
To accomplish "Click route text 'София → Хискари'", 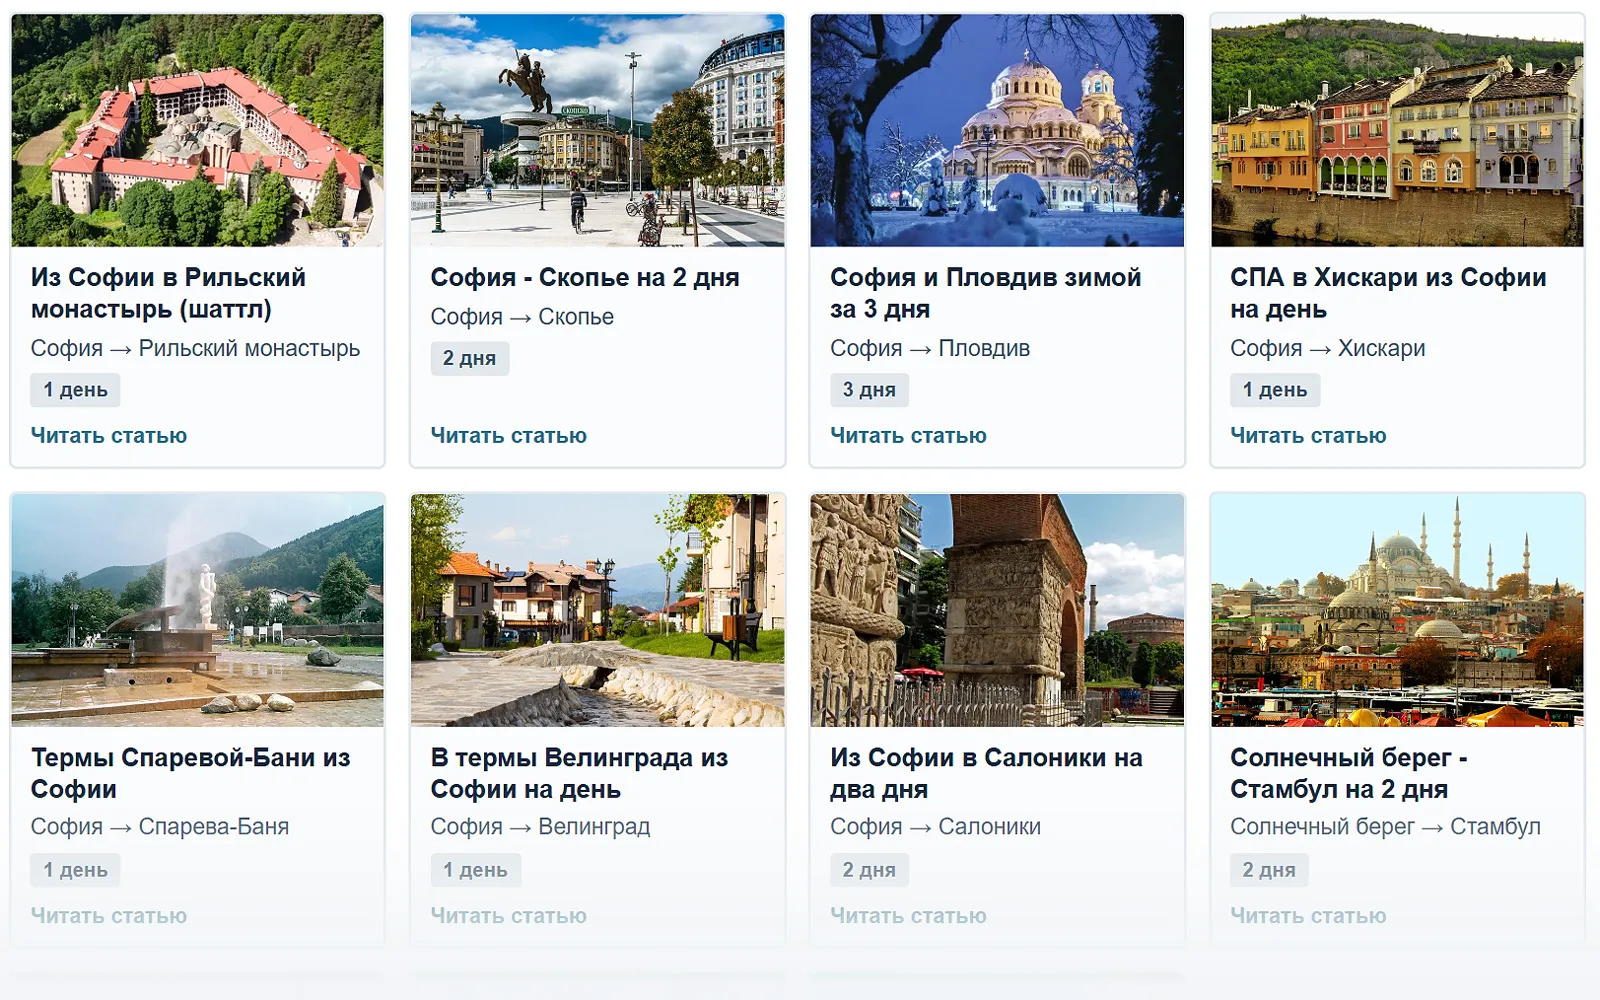I will (x=1328, y=348).
